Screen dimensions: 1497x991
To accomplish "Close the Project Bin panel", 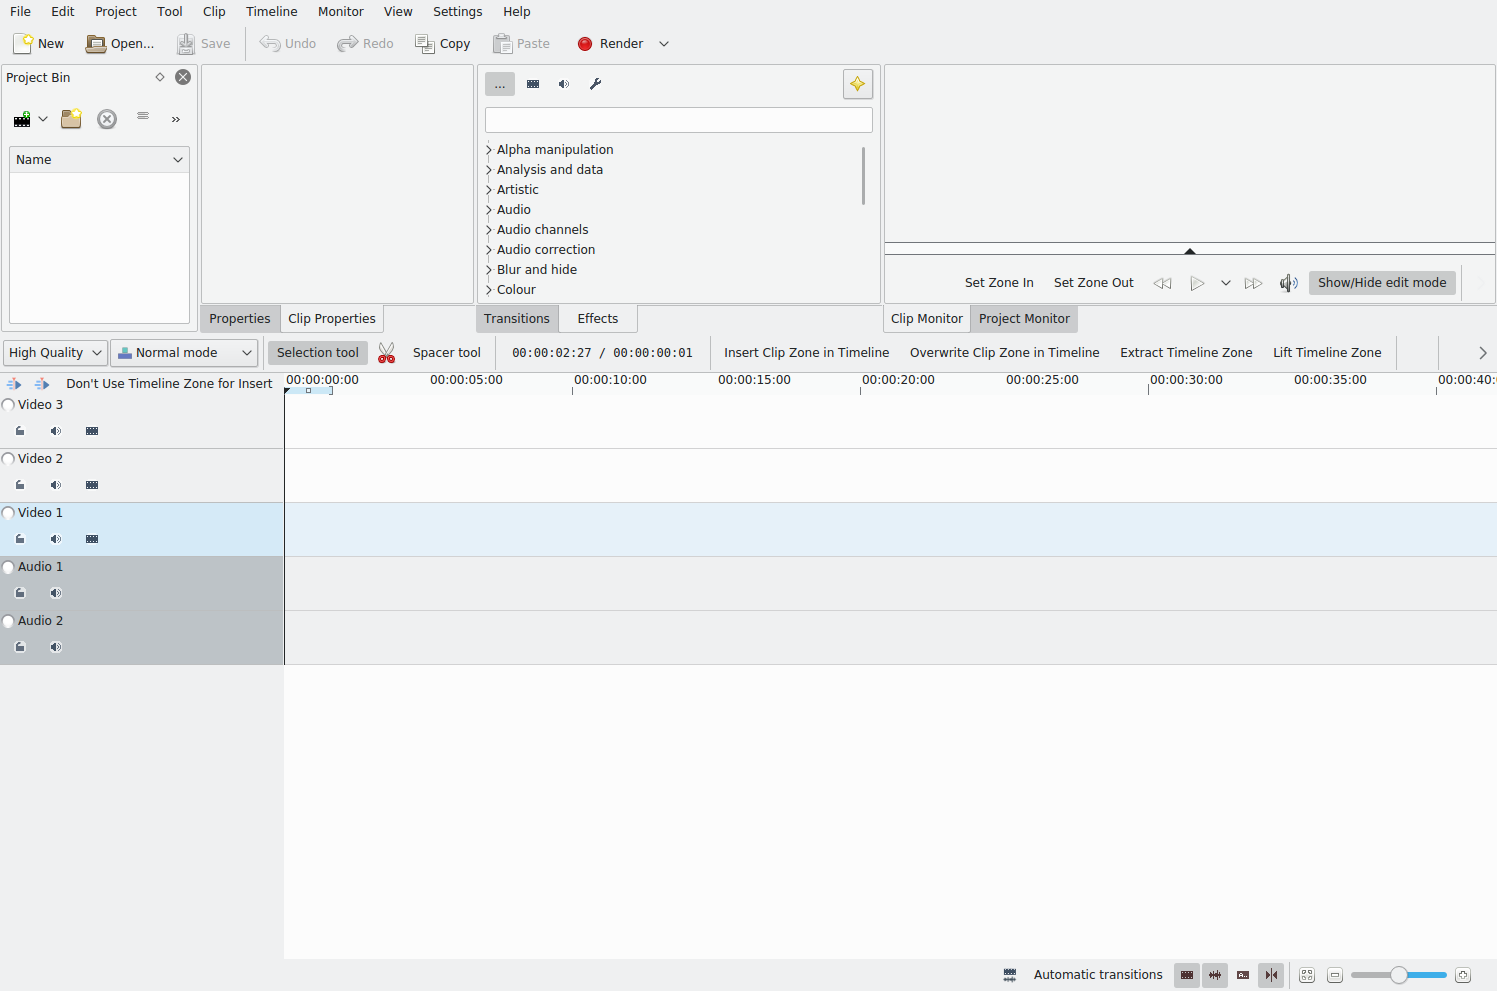I will click(x=183, y=77).
